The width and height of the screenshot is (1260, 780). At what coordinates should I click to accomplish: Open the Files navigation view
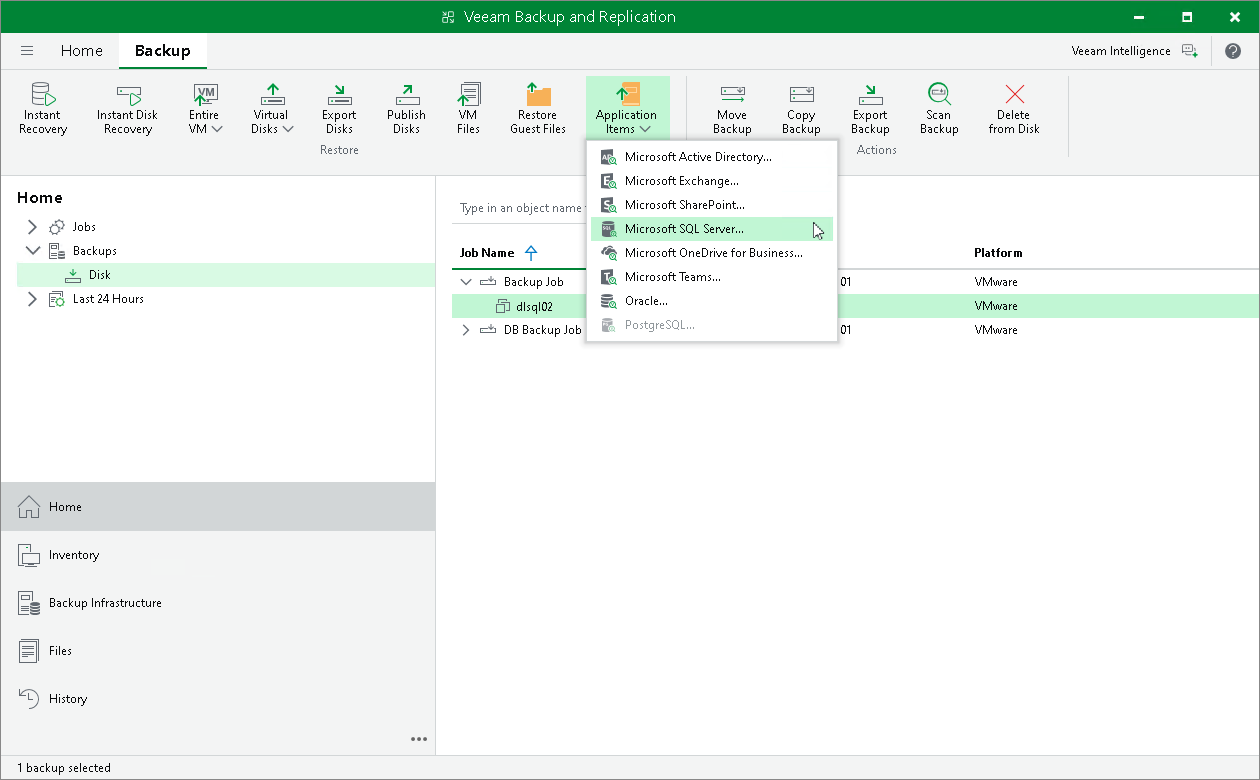coord(218,651)
